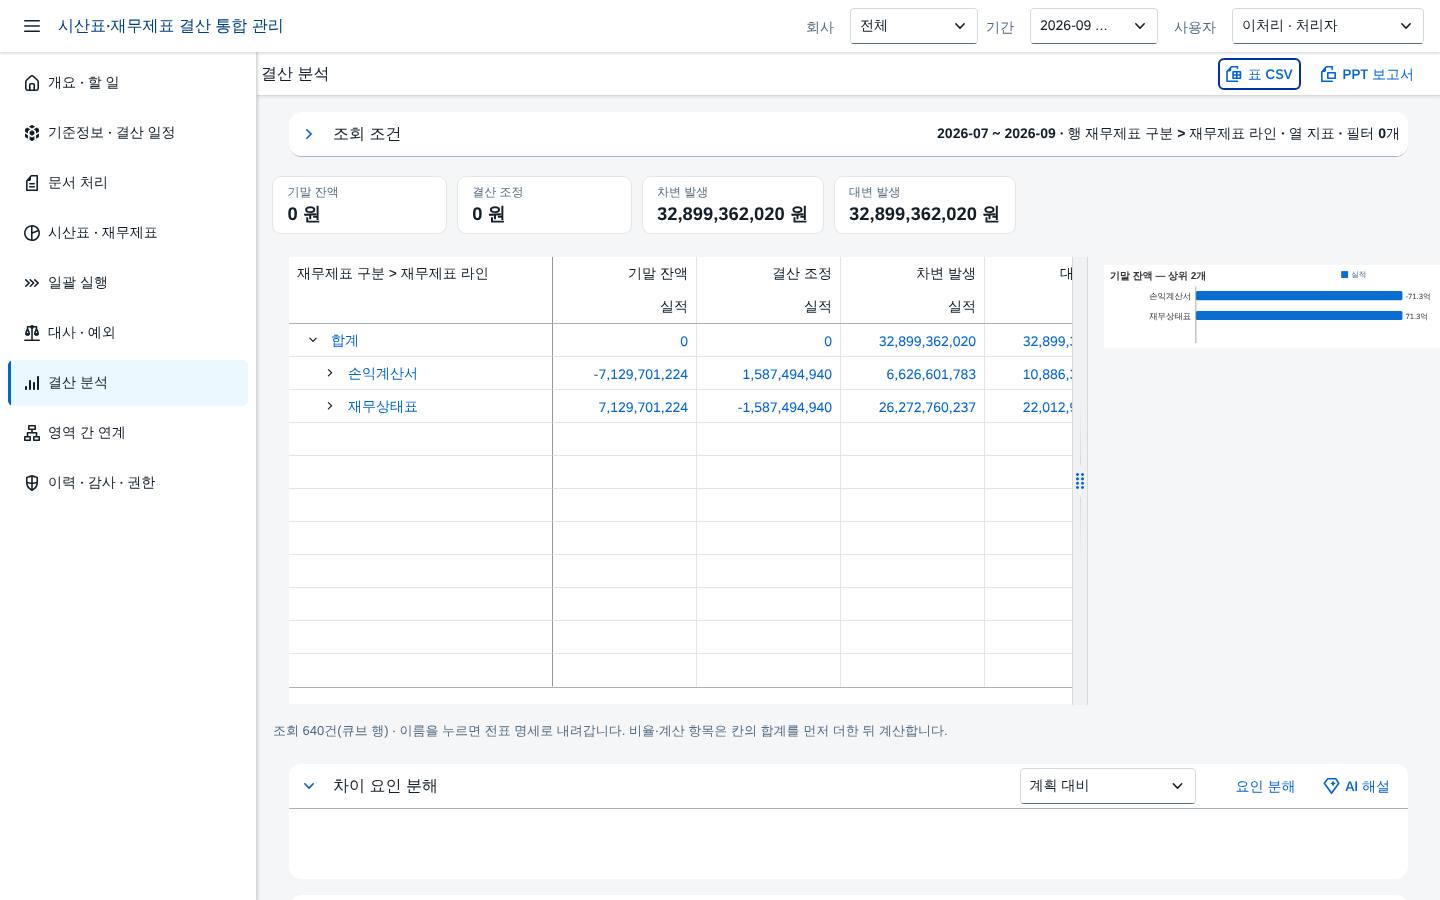The image size is (1440, 900).
Task: Click the 결산 조정 0 원 summary card
Action: pos(544,205)
